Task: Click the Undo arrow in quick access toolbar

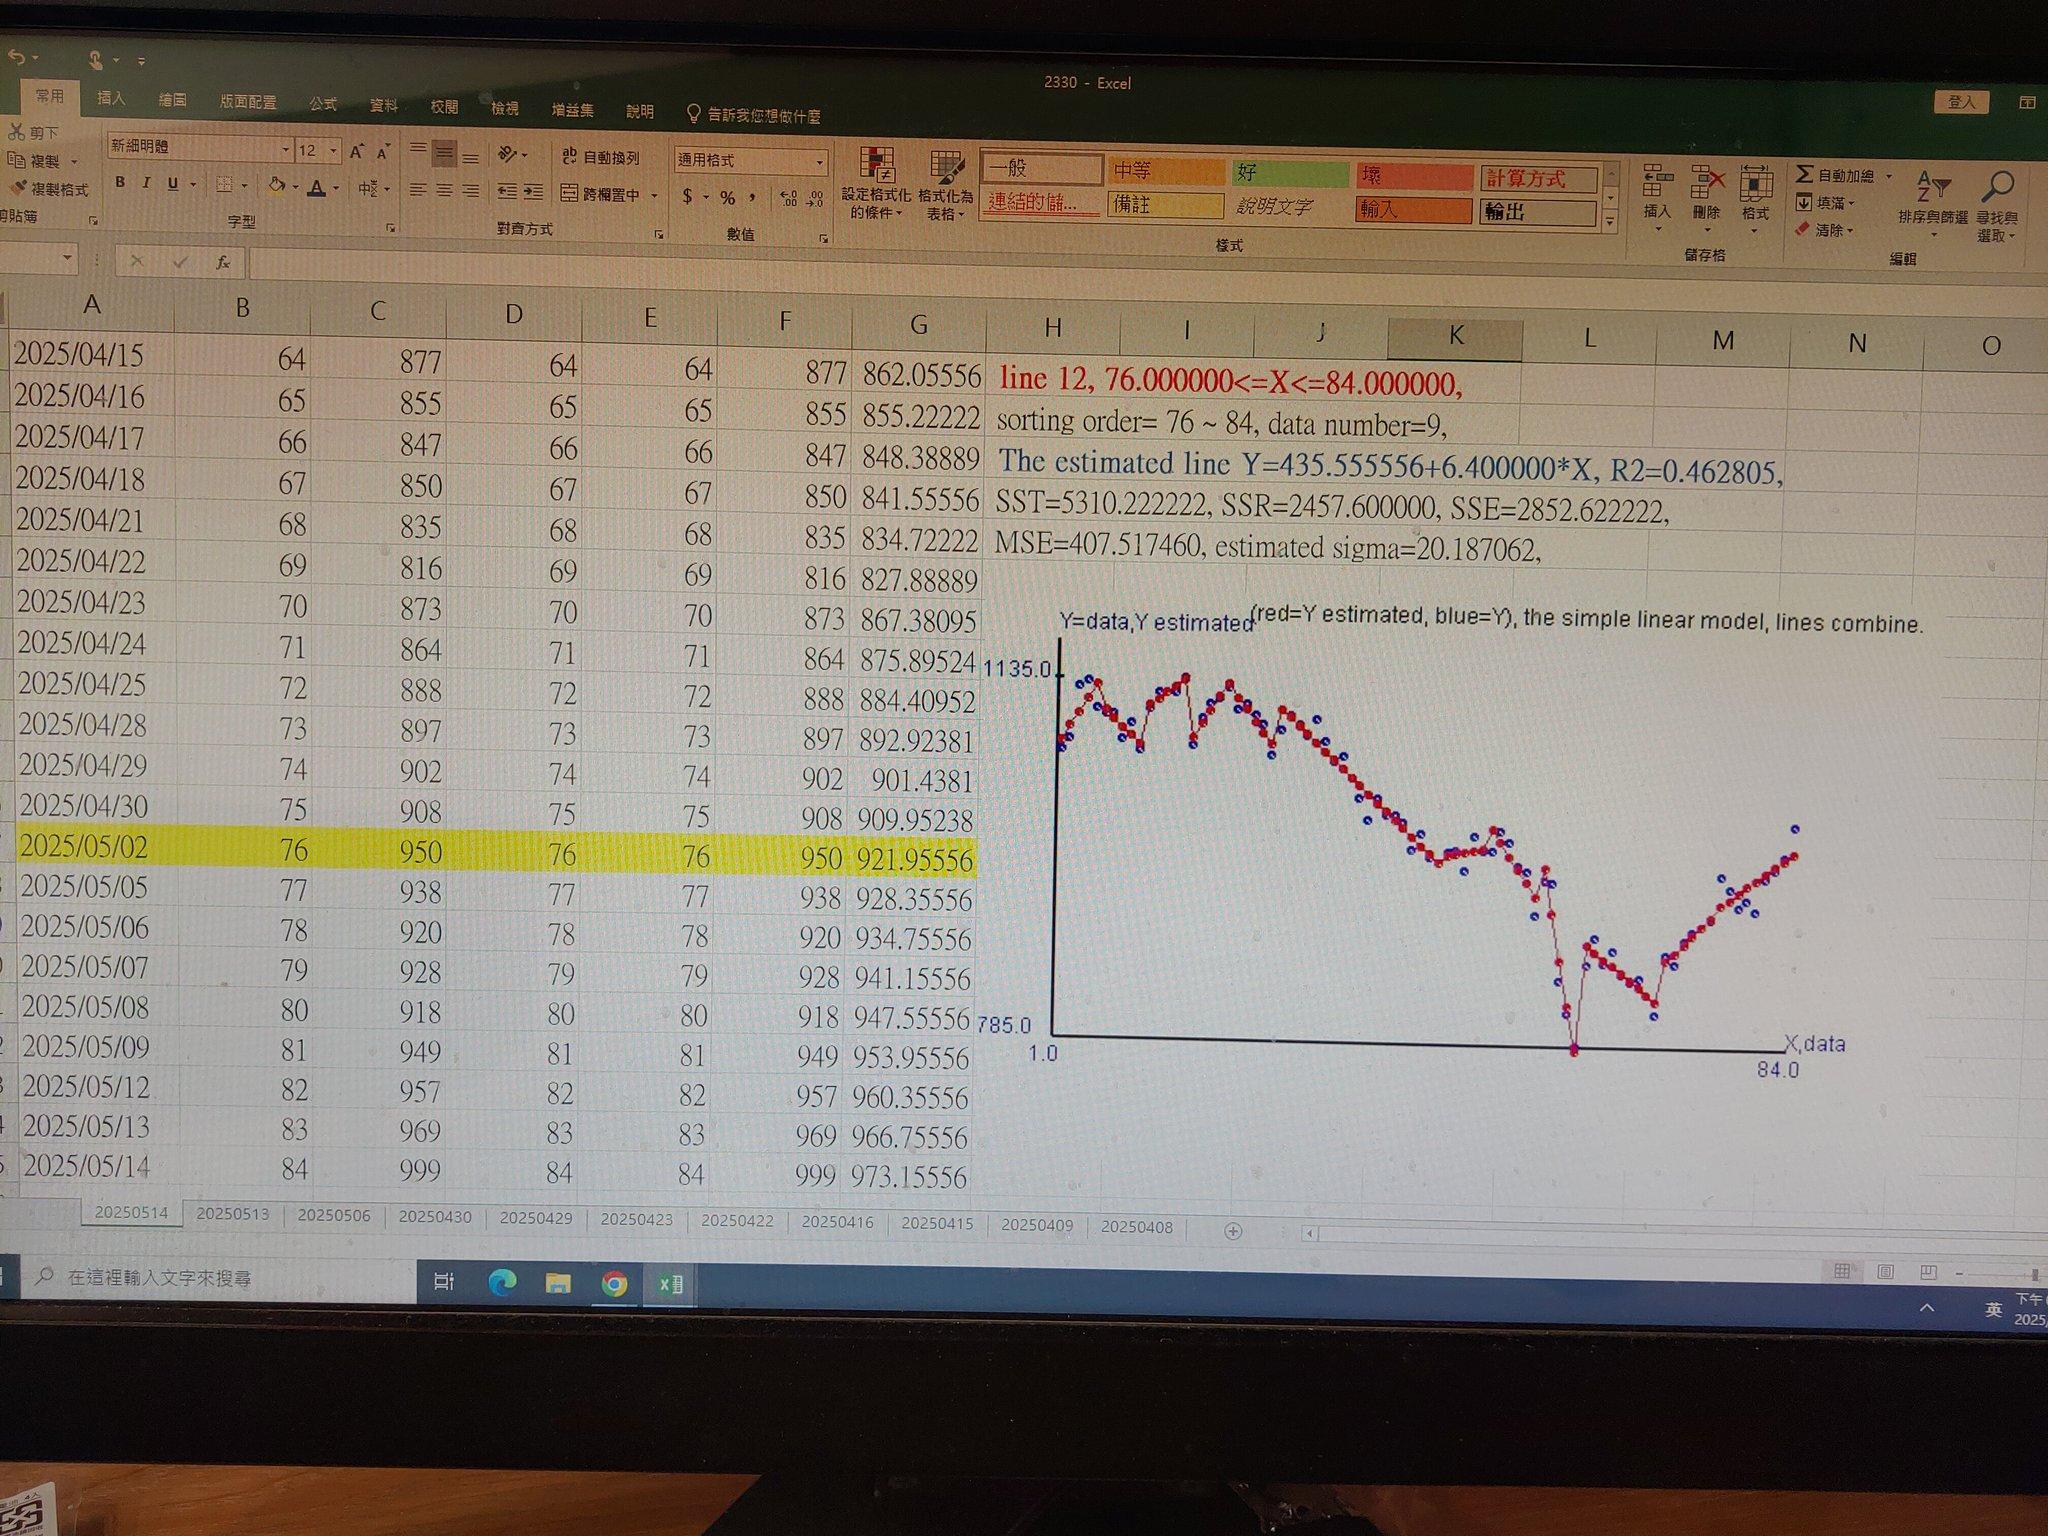Action: 16,57
